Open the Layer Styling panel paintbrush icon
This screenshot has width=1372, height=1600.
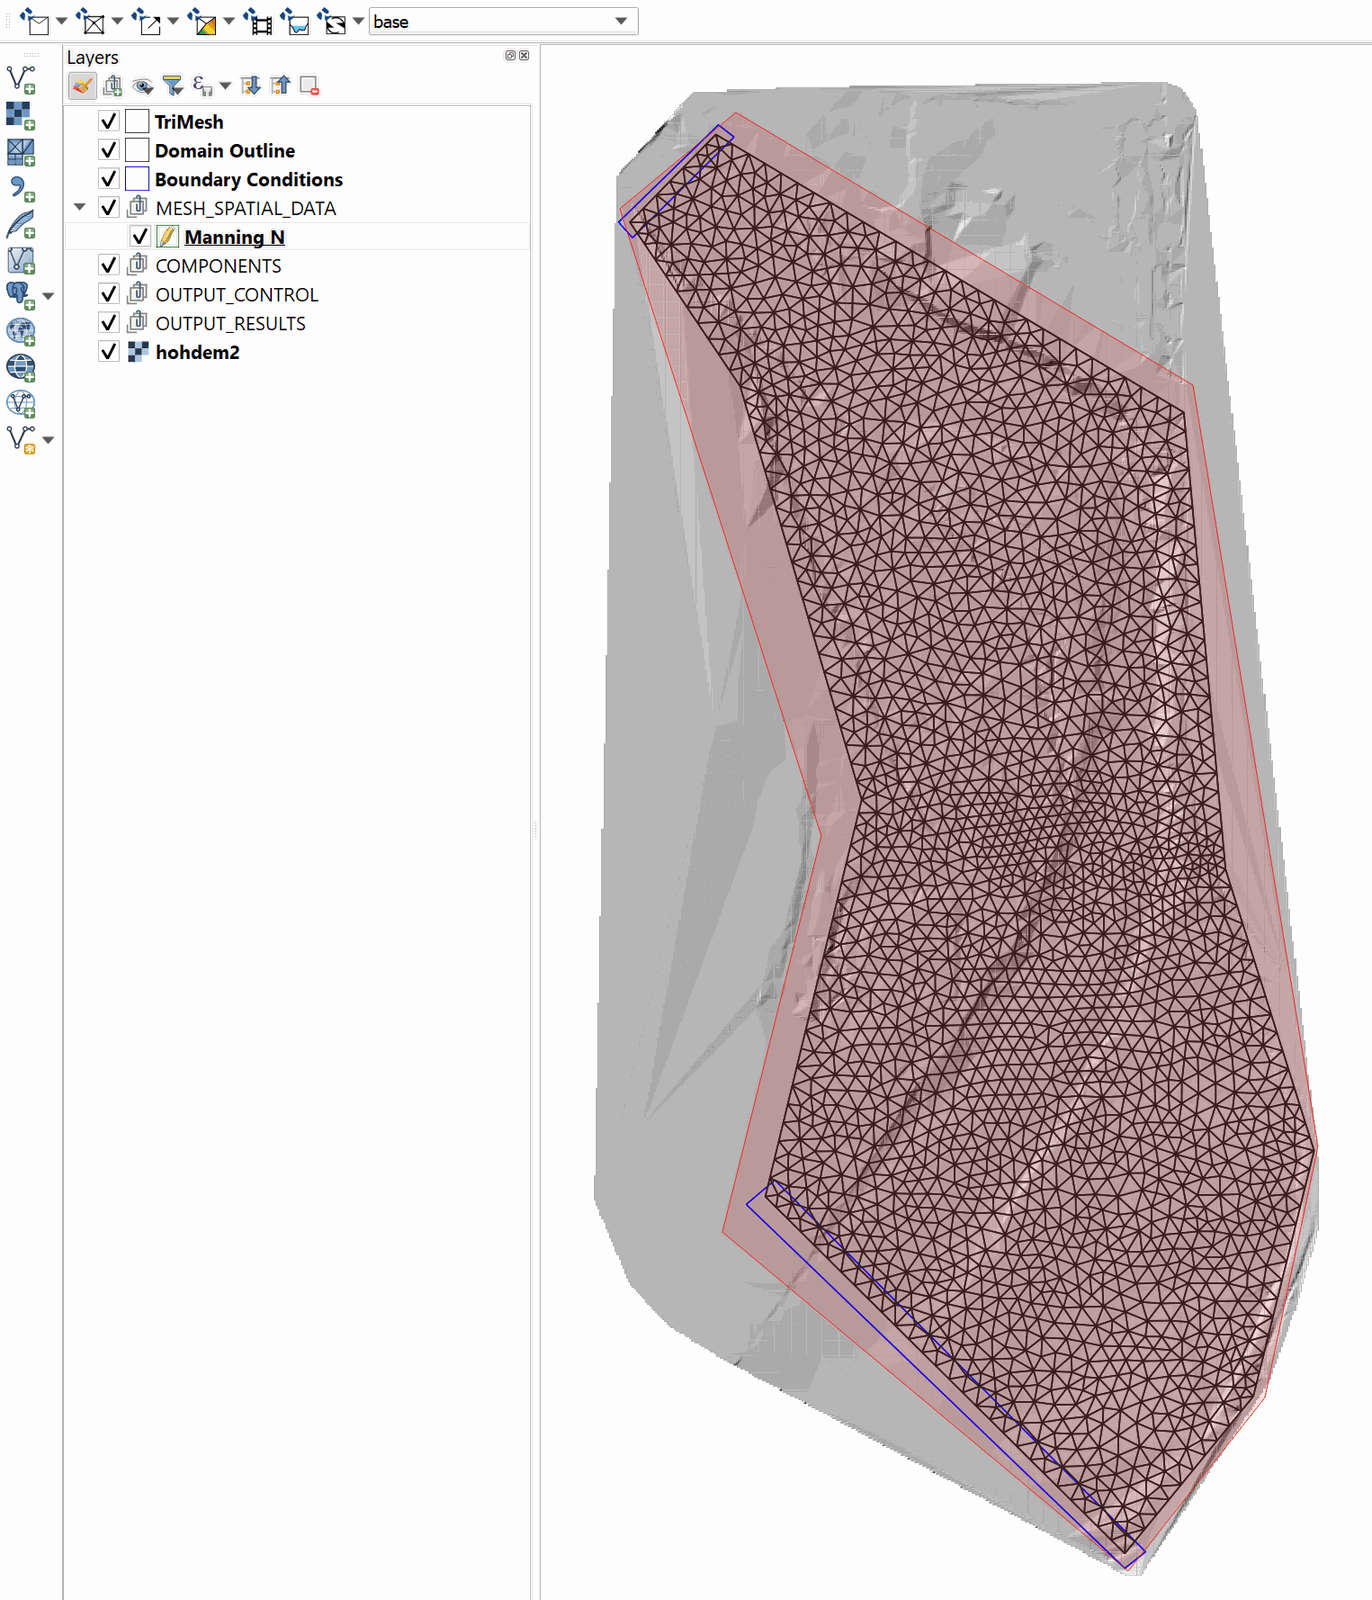pos(82,86)
